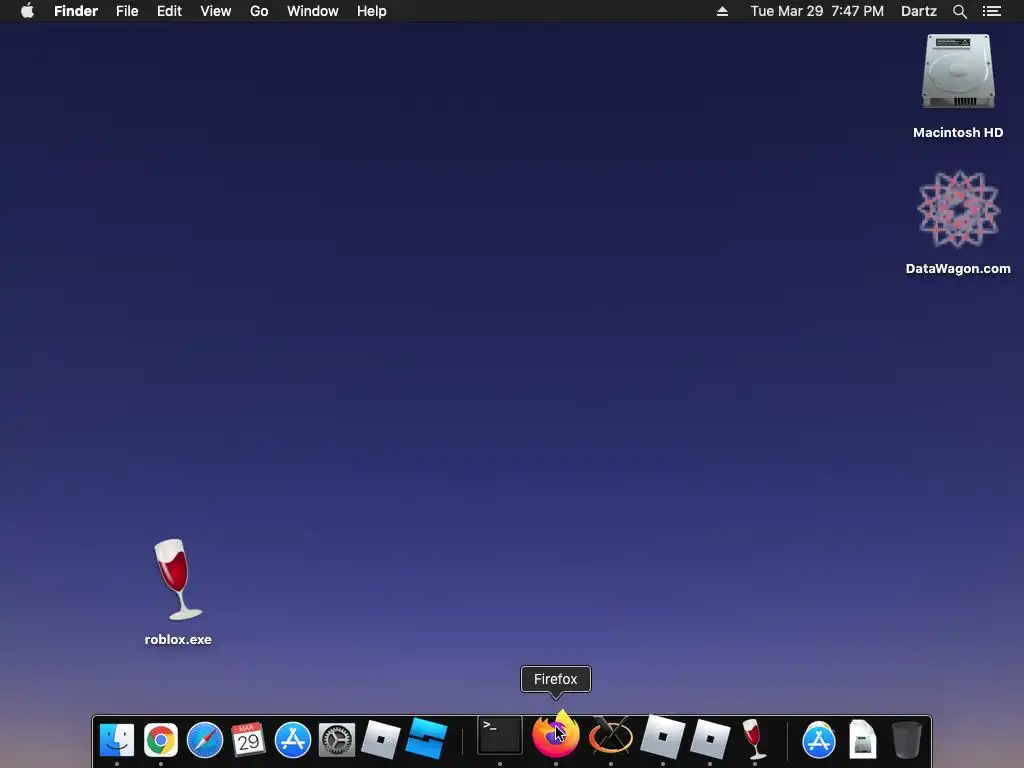Open System Preferences gear in dock
Screen dimensions: 1024x768
pos(336,740)
